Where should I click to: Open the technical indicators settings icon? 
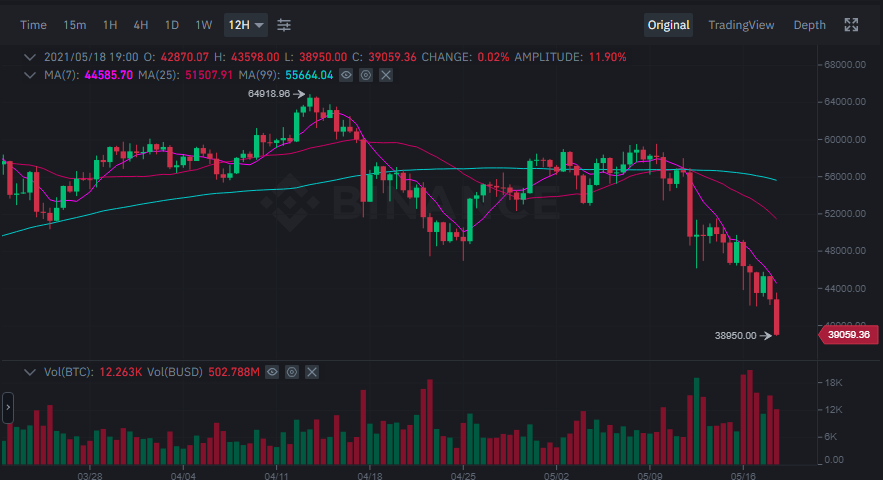click(x=285, y=24)
